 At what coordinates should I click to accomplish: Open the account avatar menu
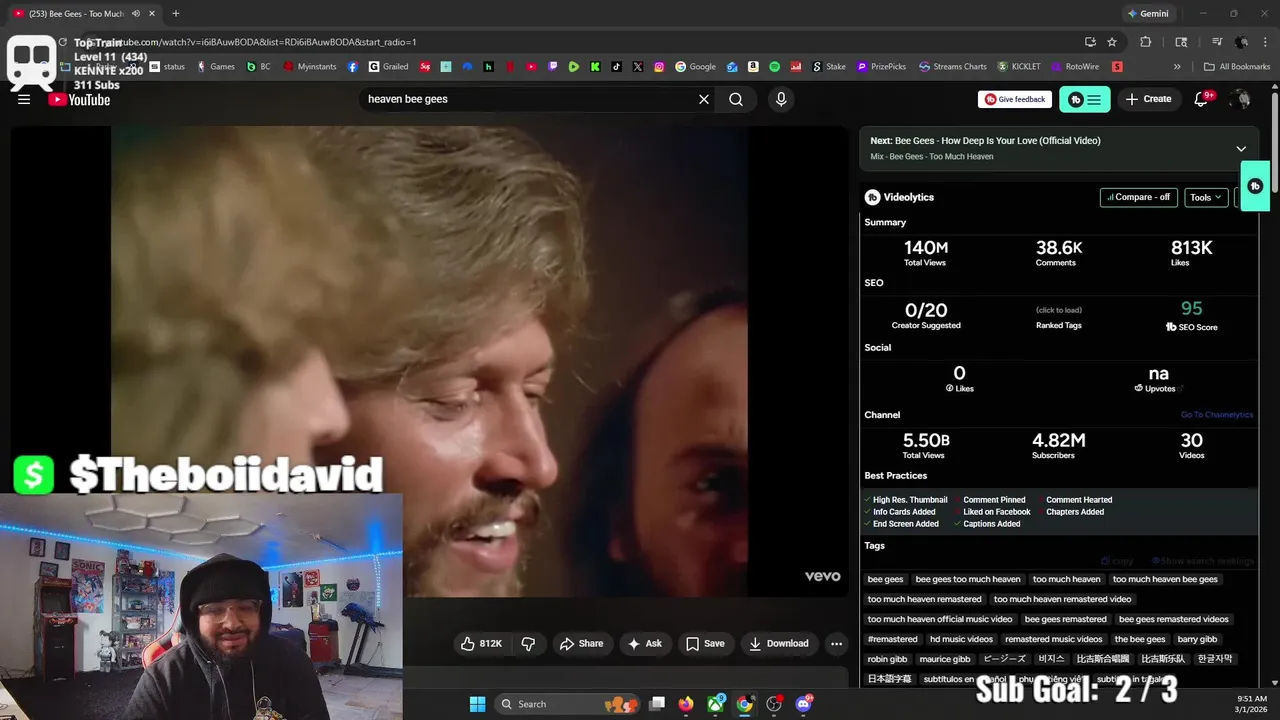1240,99
